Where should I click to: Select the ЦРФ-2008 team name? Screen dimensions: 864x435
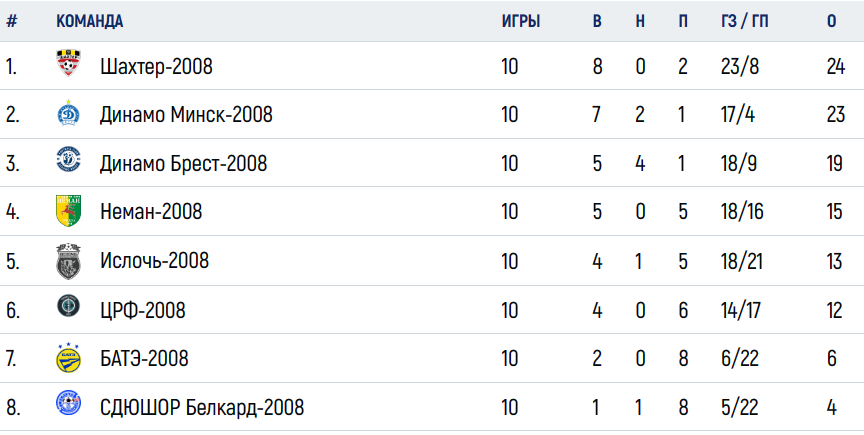click(143, 310)
